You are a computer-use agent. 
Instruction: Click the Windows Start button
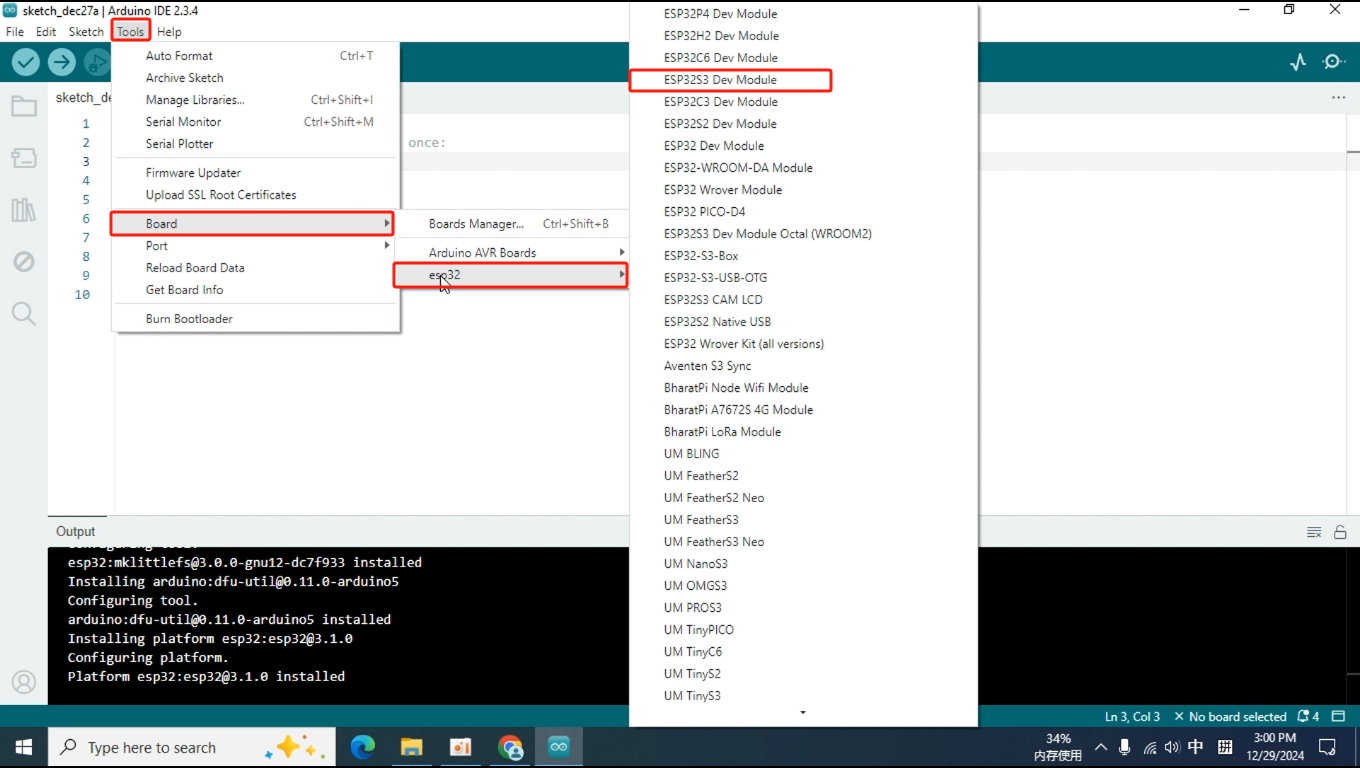(x=24, y=747)
